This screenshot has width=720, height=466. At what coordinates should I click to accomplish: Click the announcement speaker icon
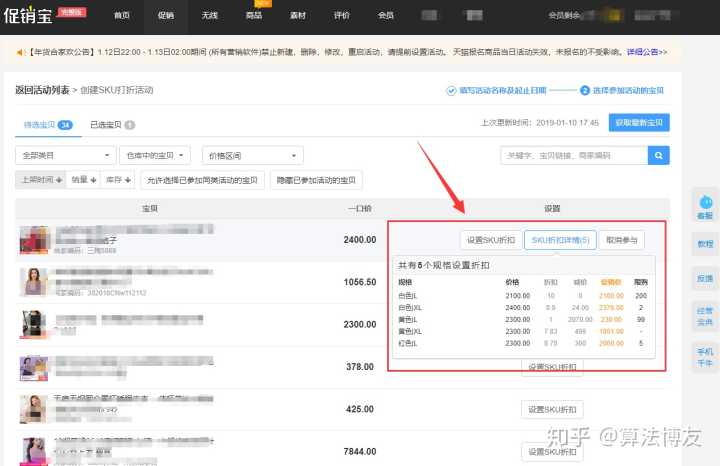point(21,51)
